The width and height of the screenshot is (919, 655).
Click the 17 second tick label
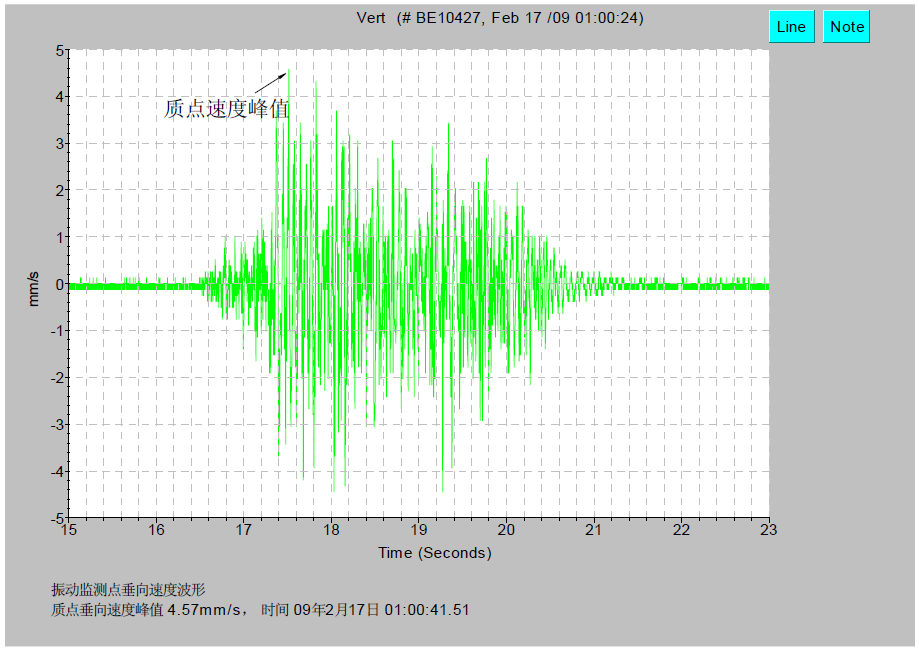pyautogui.click(x=244, y=530)
